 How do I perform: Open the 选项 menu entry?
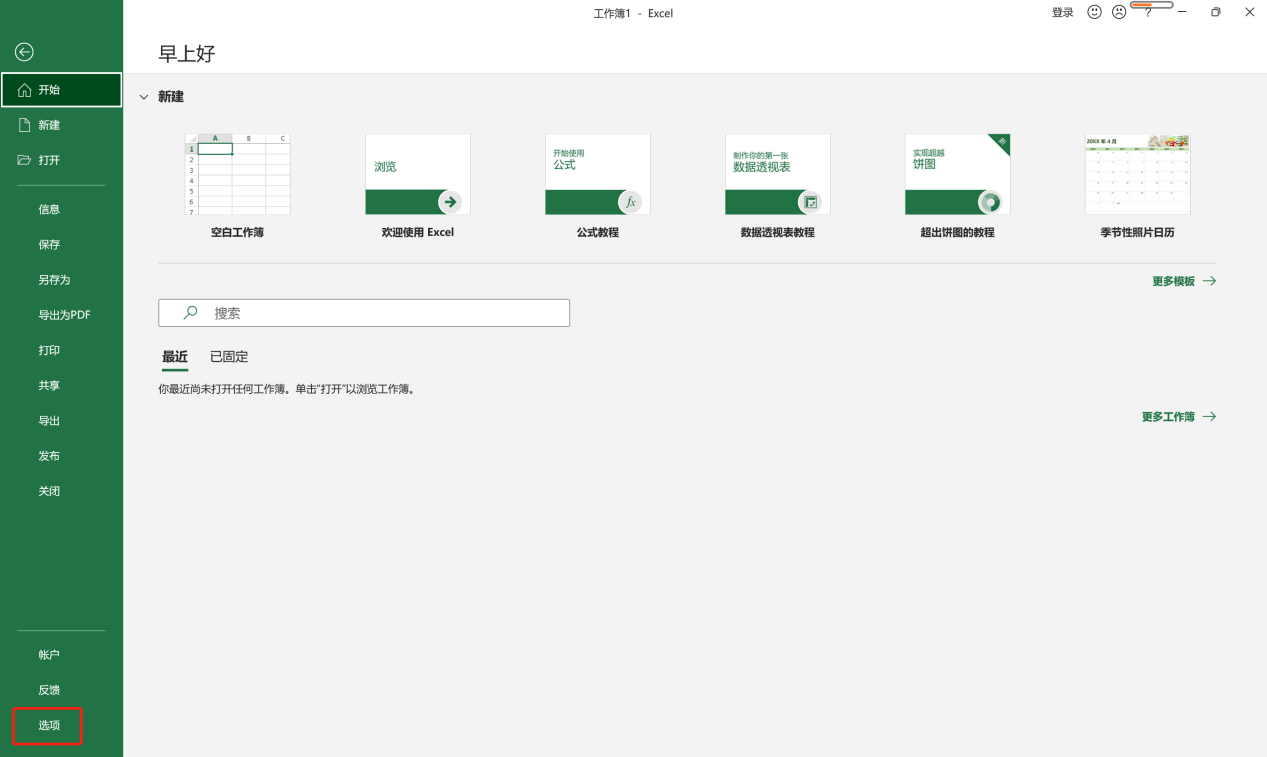(47, 726)
